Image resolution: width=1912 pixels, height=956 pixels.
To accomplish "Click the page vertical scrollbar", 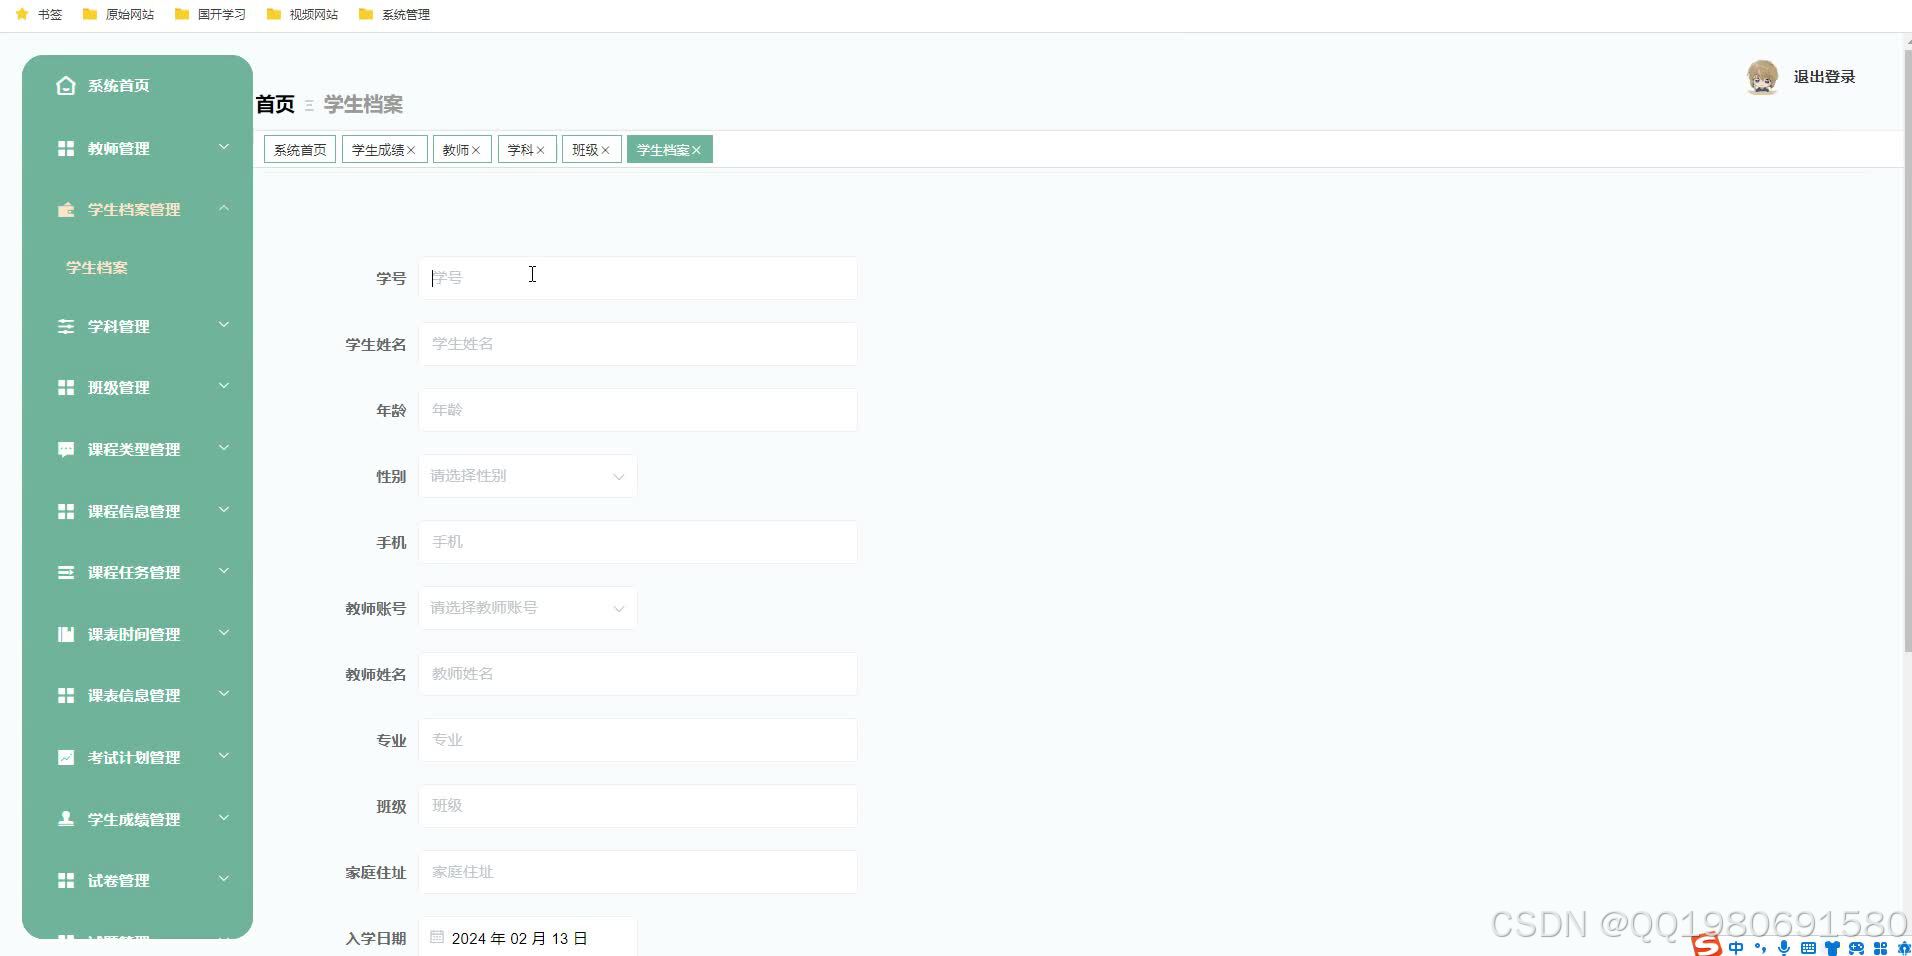I will [x=1907, y=350].
